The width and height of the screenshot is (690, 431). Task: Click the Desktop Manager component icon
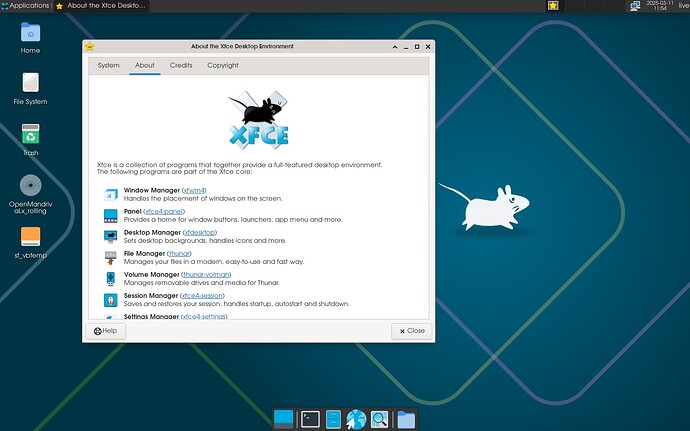[110, 236]
